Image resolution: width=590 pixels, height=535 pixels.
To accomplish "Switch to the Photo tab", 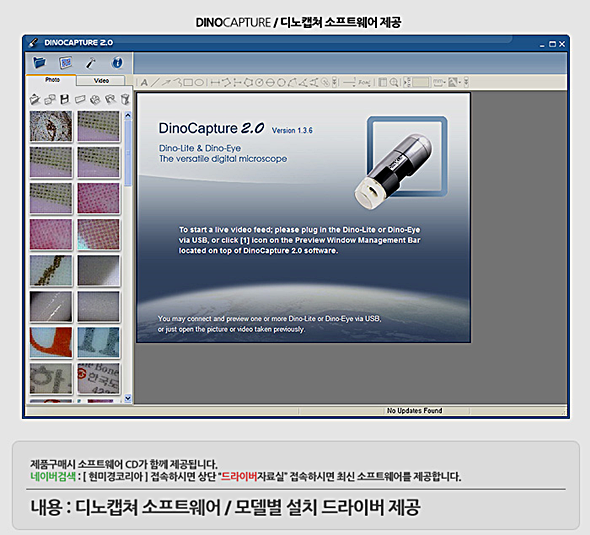I will tap(52, 80).
